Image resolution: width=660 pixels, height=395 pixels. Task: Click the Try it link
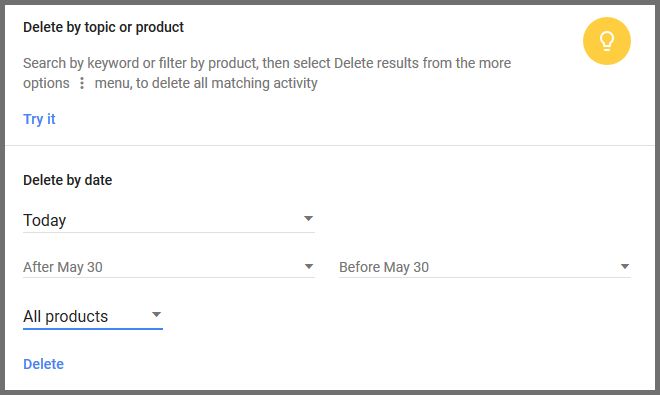(x=39, y=119)
